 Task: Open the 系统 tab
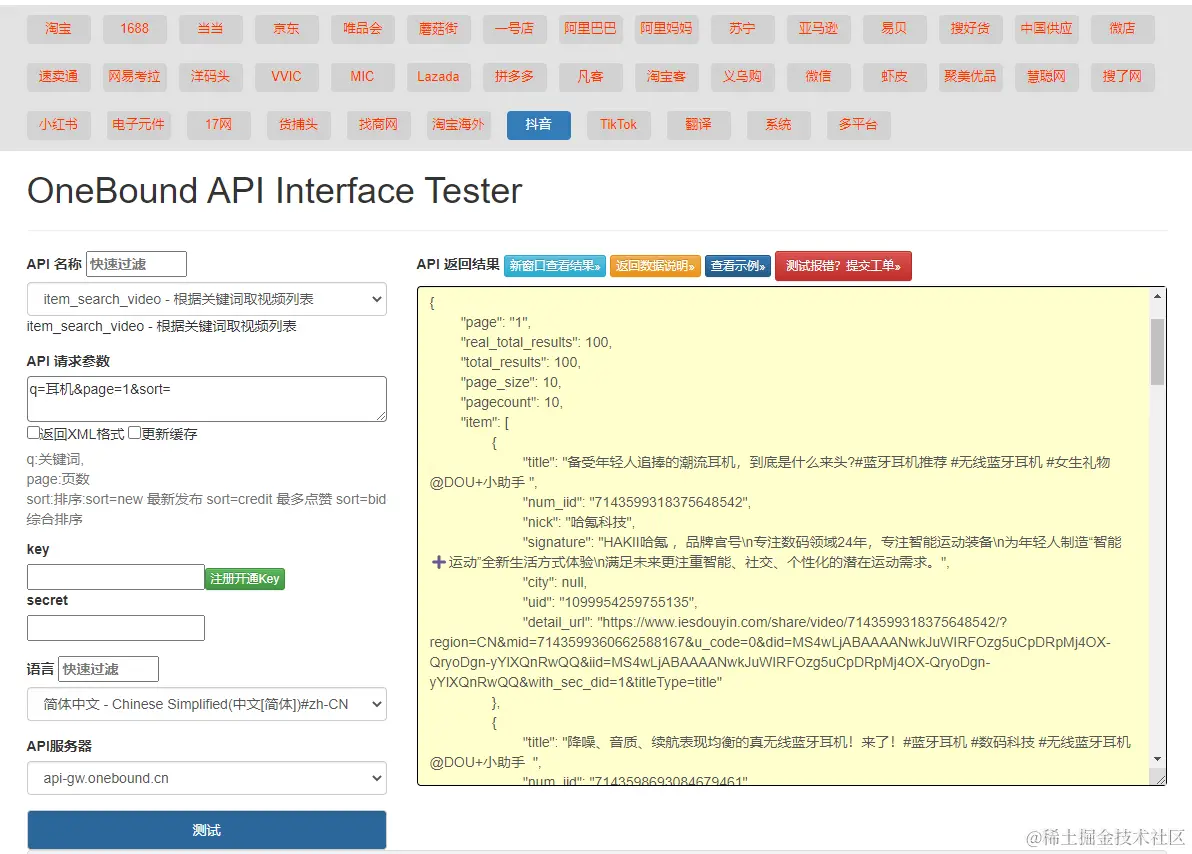778,125
